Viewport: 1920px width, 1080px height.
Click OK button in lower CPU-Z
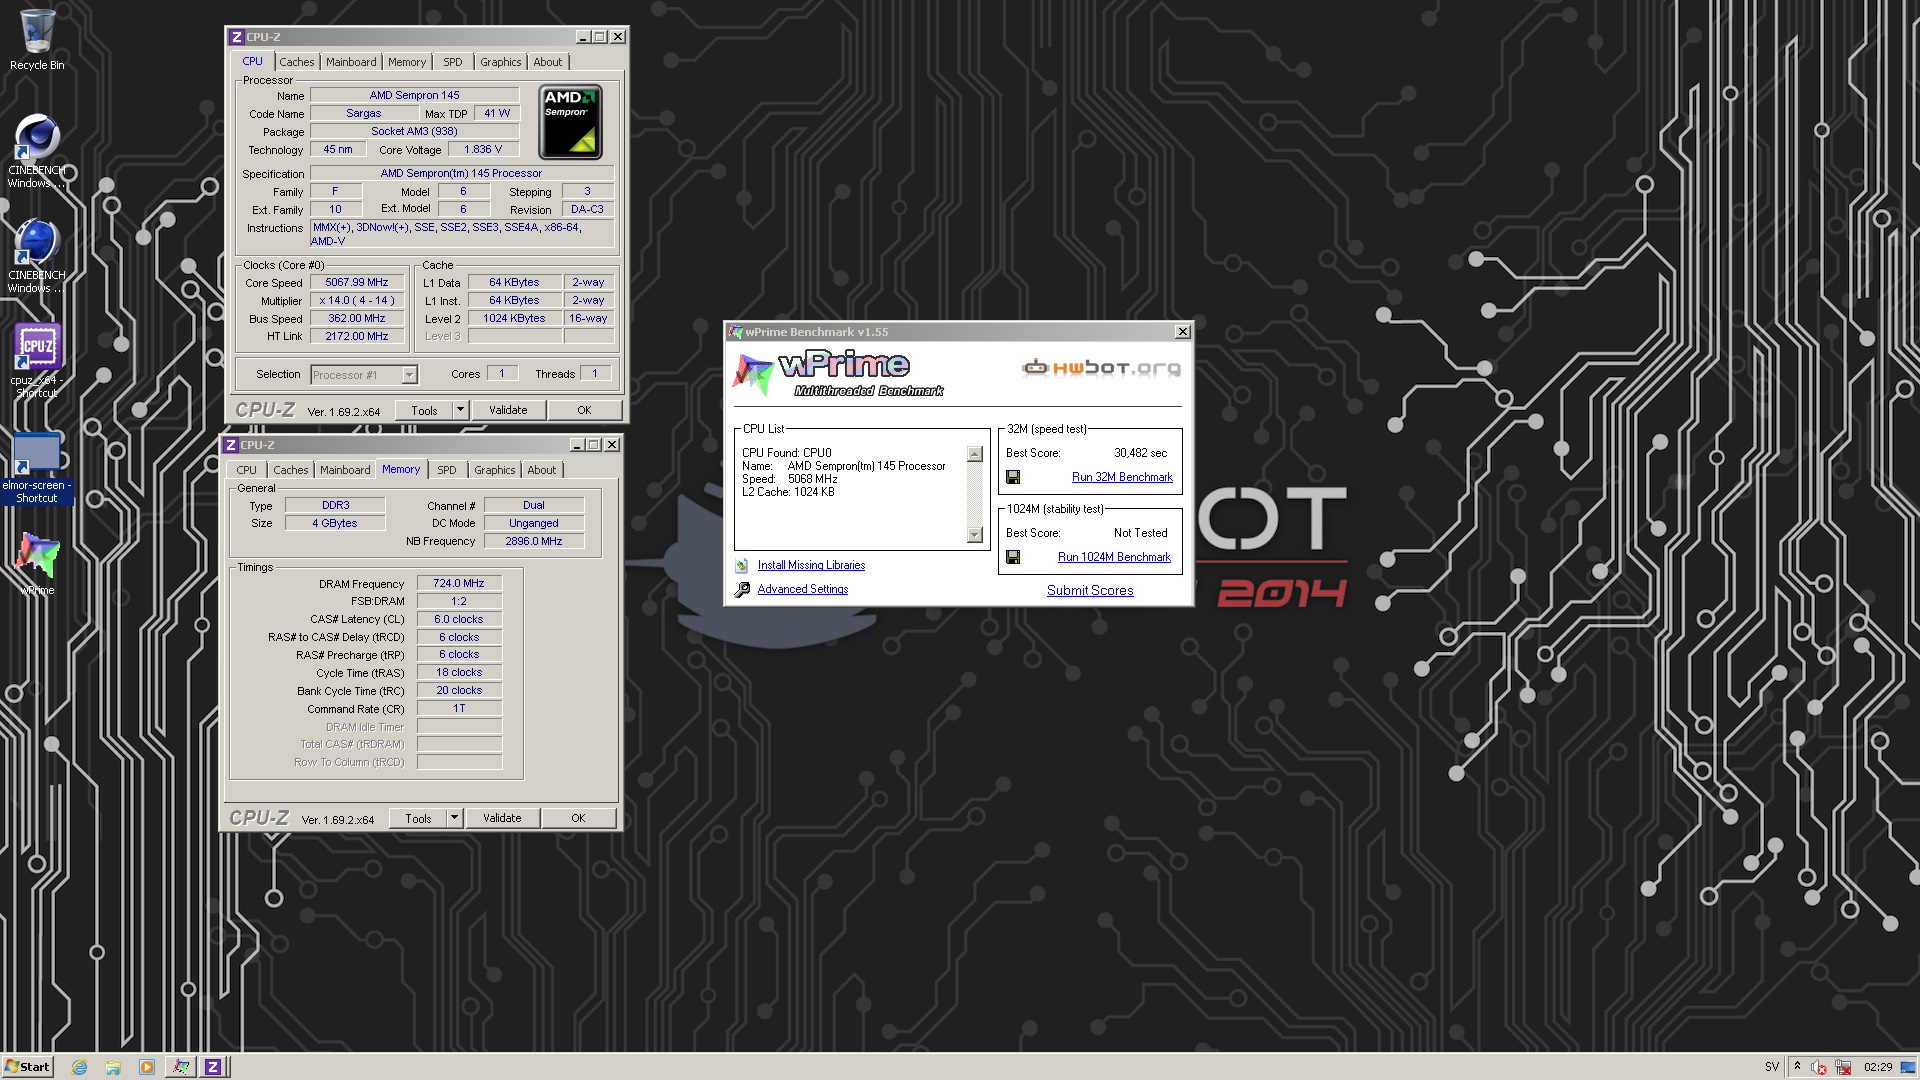[x=578, y=818]
